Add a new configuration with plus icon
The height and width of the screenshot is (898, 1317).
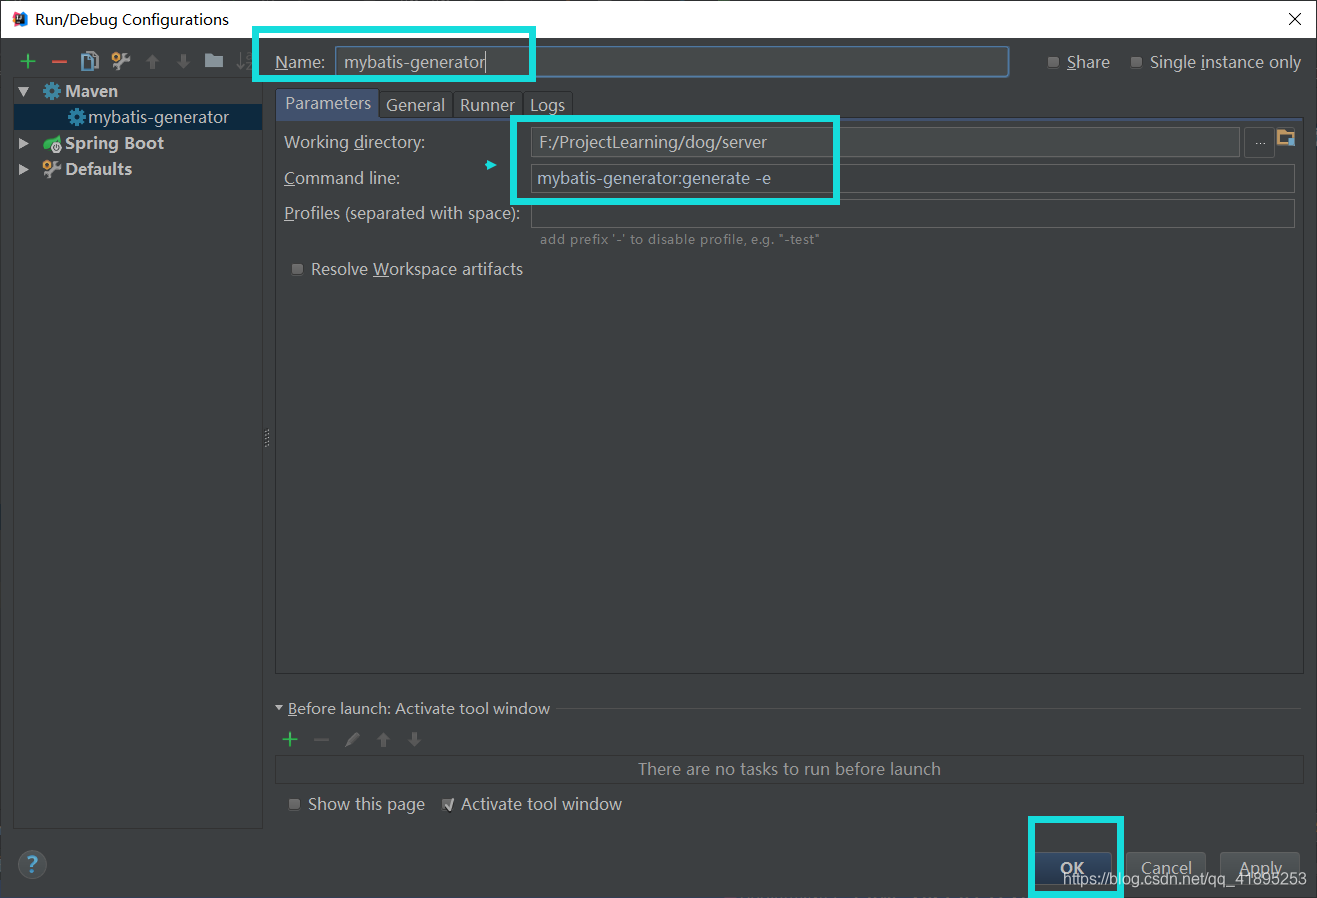28,61
